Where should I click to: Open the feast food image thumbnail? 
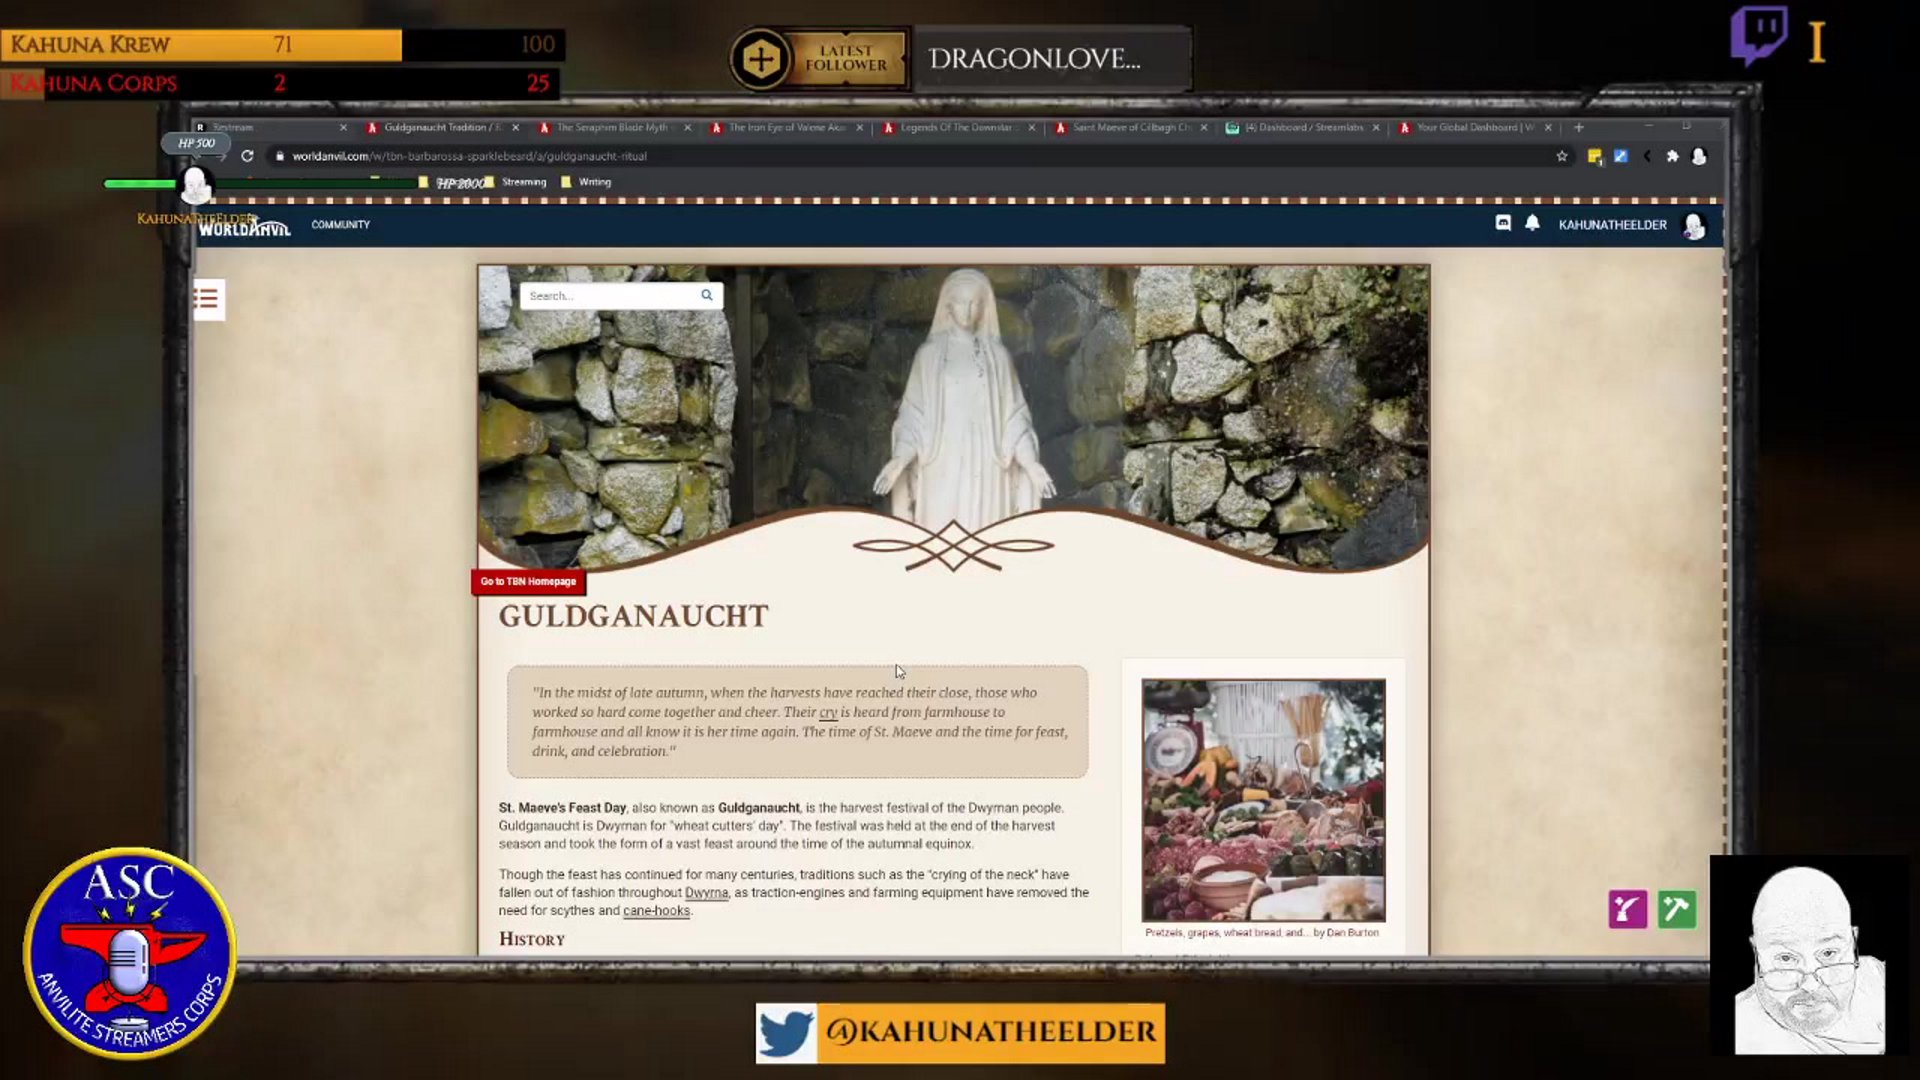[1263, 800]
